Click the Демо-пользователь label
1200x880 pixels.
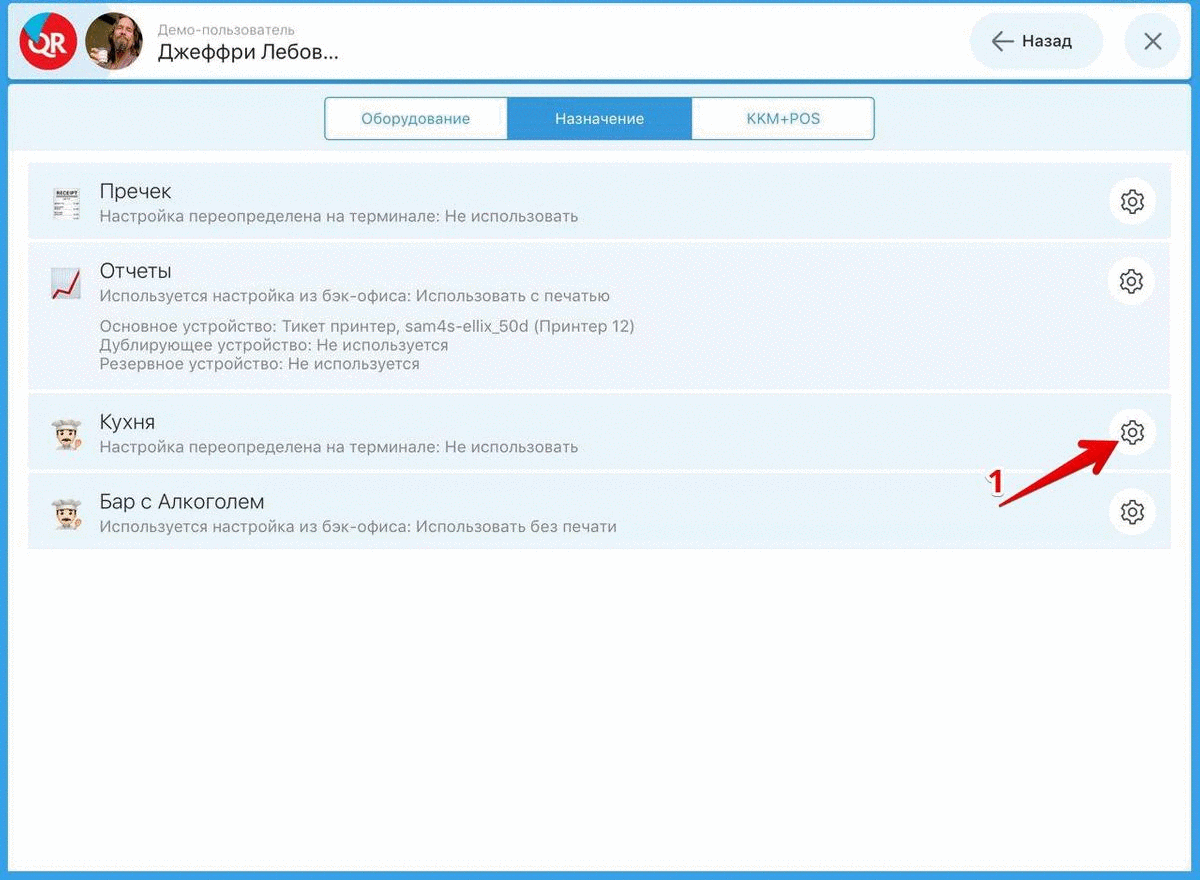226,30
